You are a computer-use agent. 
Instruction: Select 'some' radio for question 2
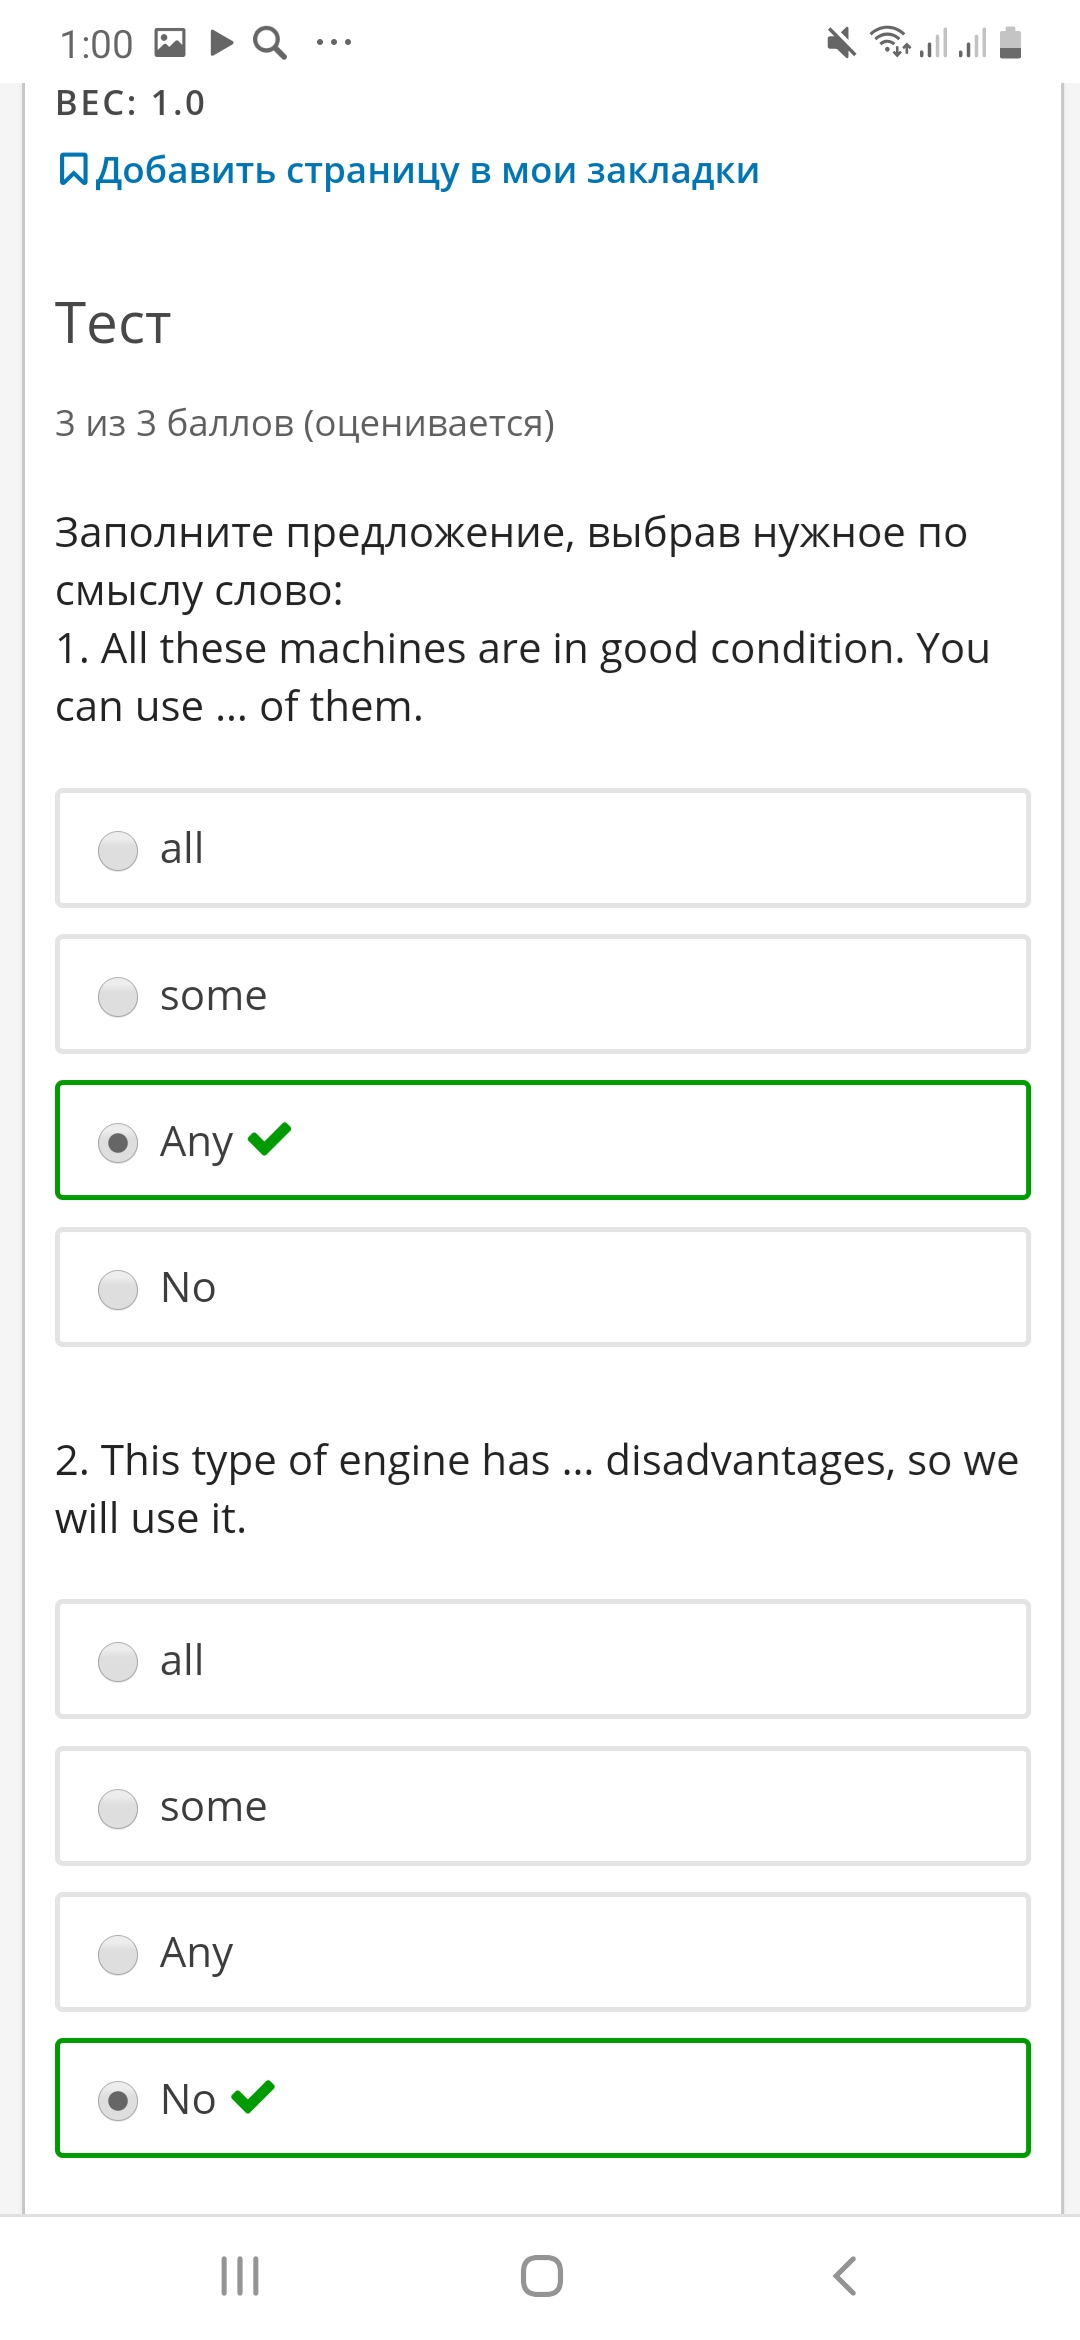(118, 1808)
